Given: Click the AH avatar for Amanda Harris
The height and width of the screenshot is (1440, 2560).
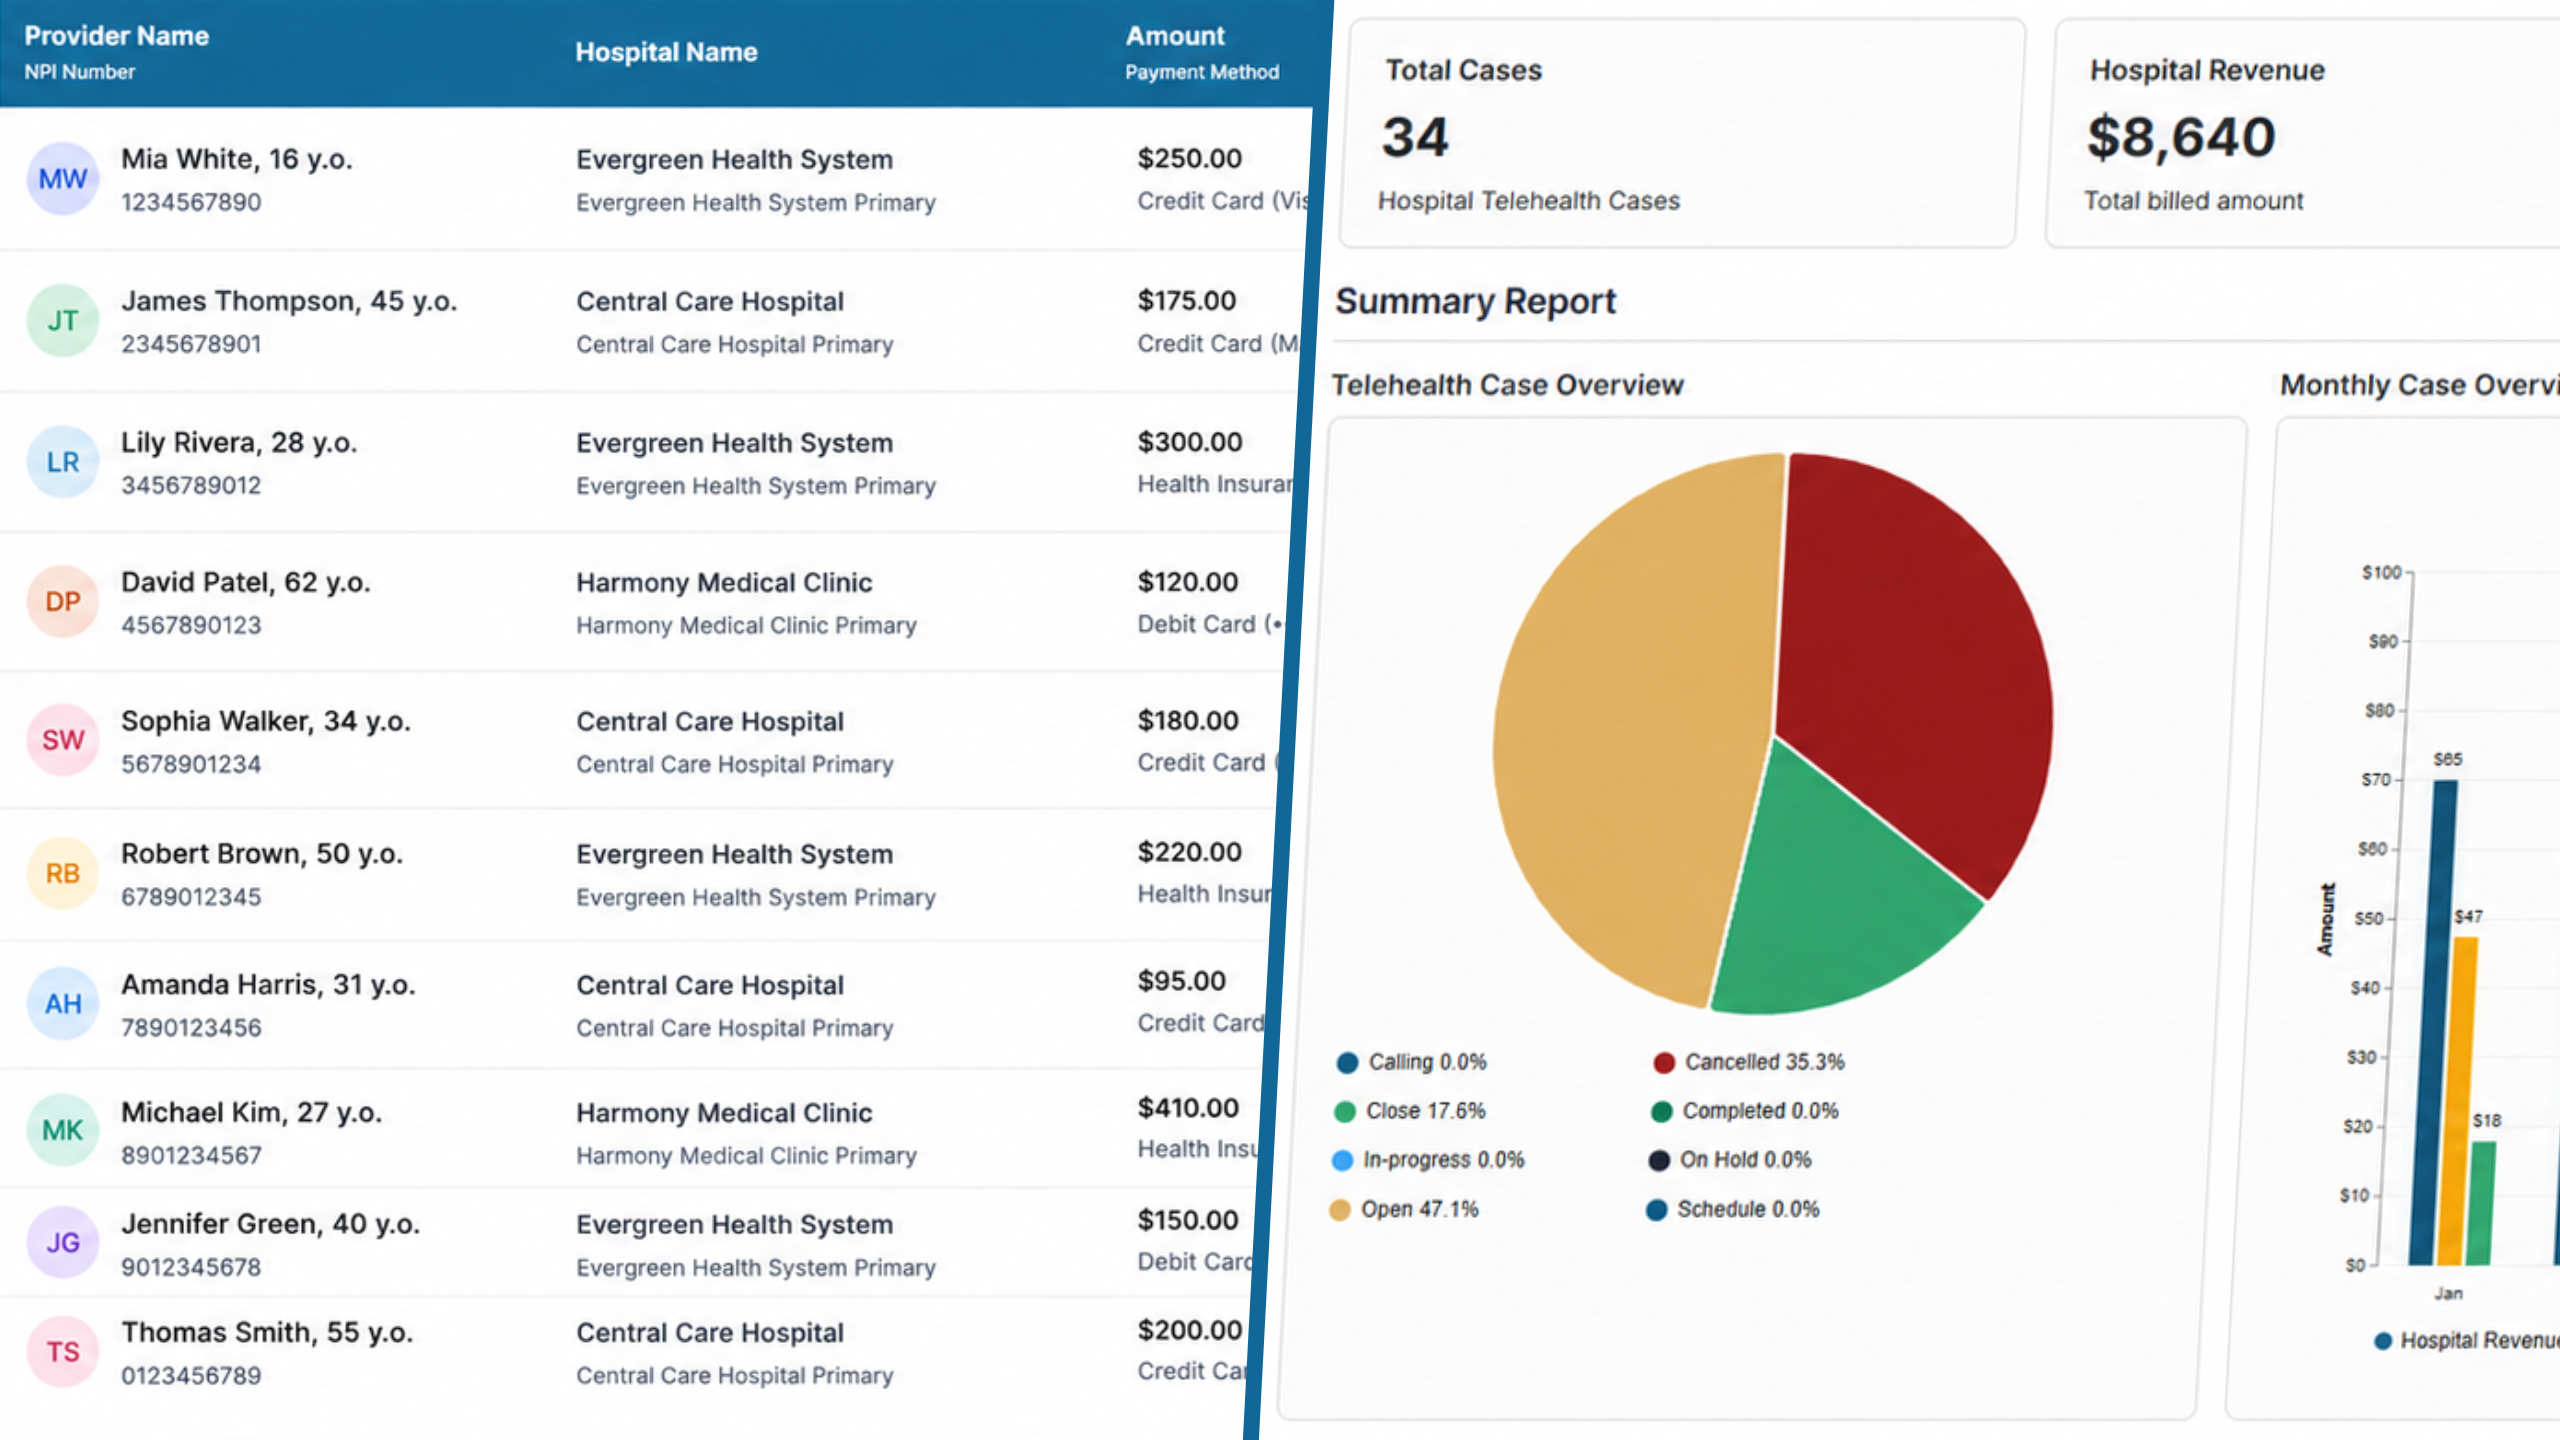Looking at the screenshot, I should click(63, 1004).
